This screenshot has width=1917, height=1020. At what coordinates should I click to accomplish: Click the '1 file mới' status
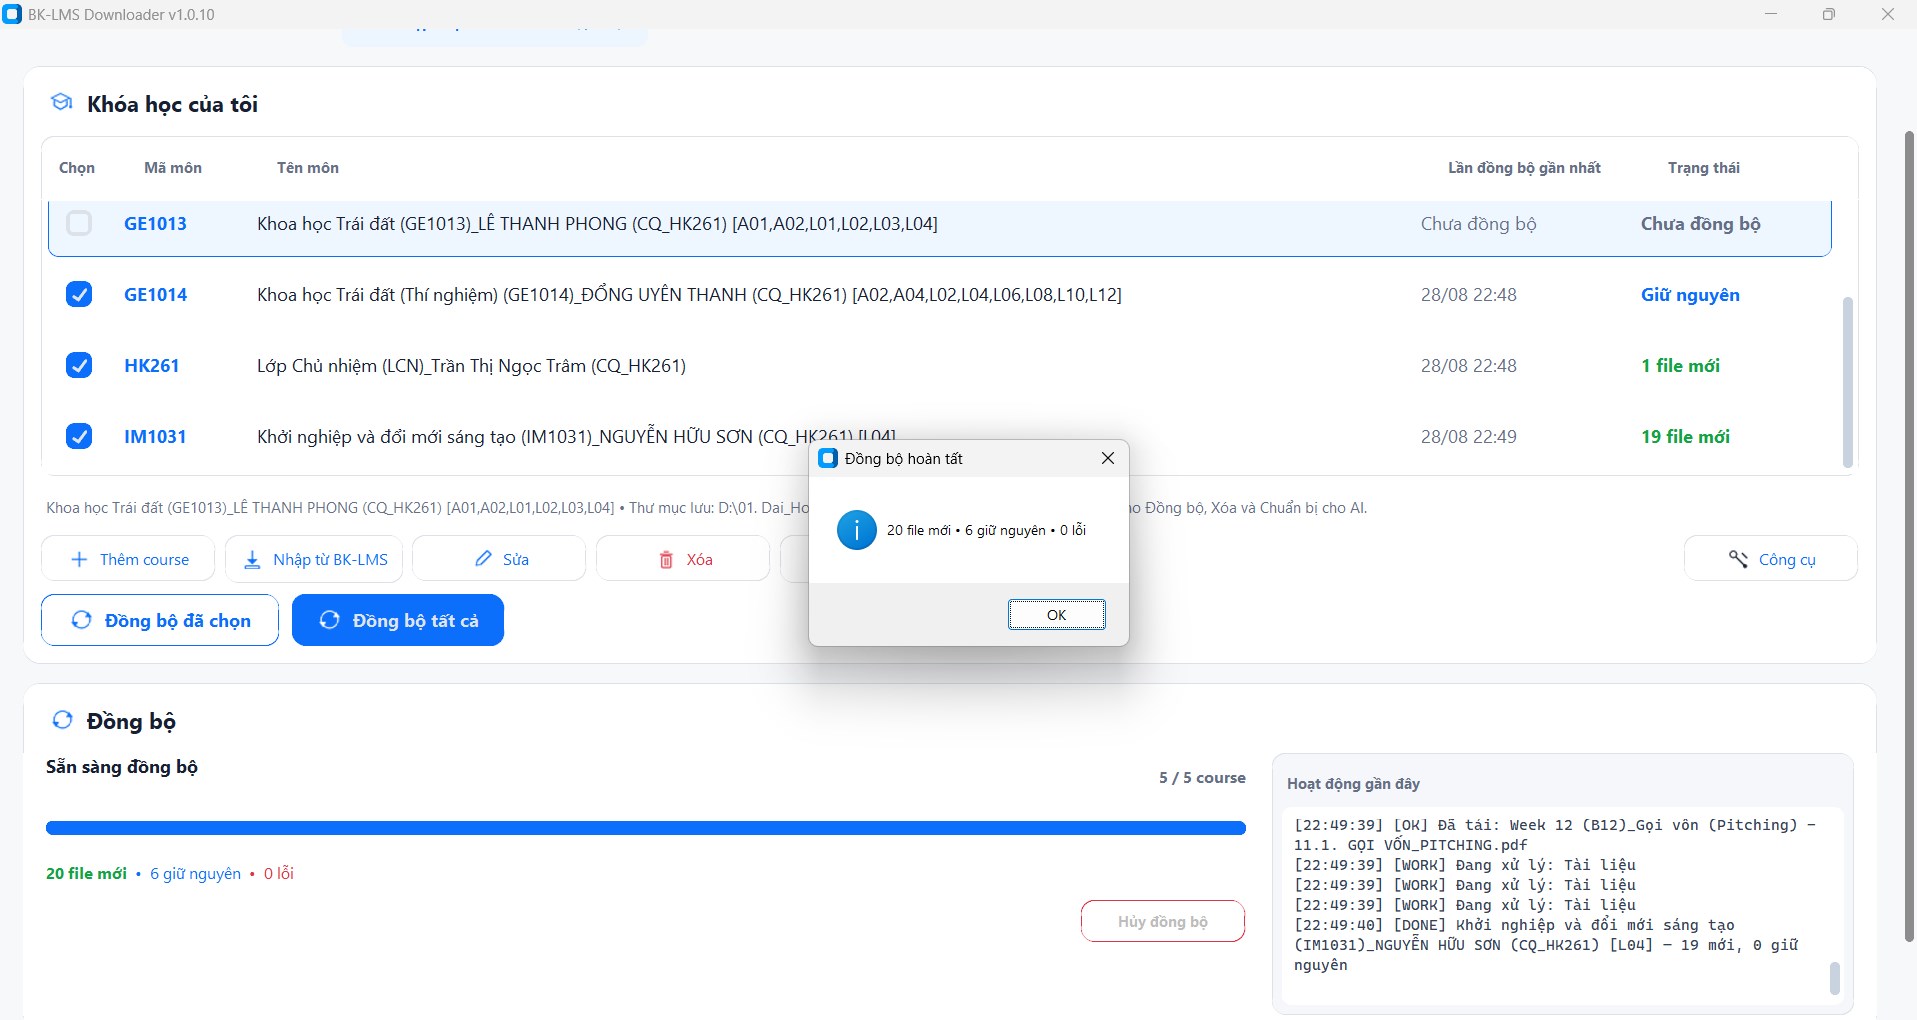tap(1680, 365)
